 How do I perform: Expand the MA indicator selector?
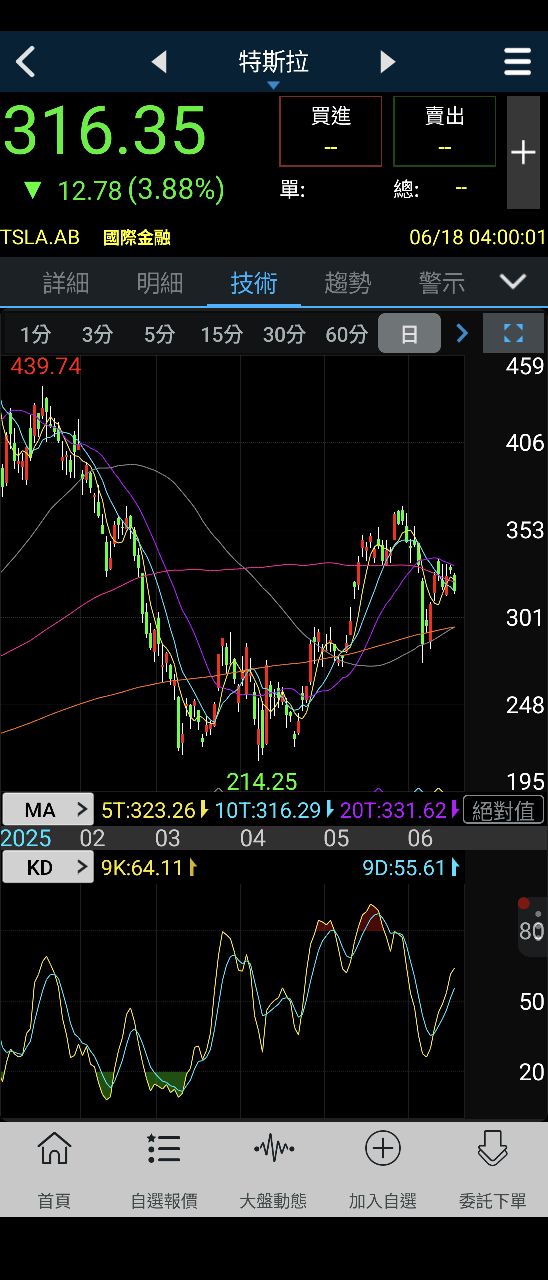[47, 809]
